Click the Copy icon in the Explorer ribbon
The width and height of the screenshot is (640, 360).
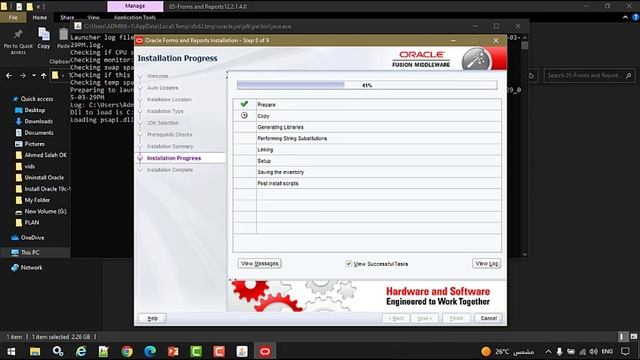pyautogui.click(x=44, y=39)
